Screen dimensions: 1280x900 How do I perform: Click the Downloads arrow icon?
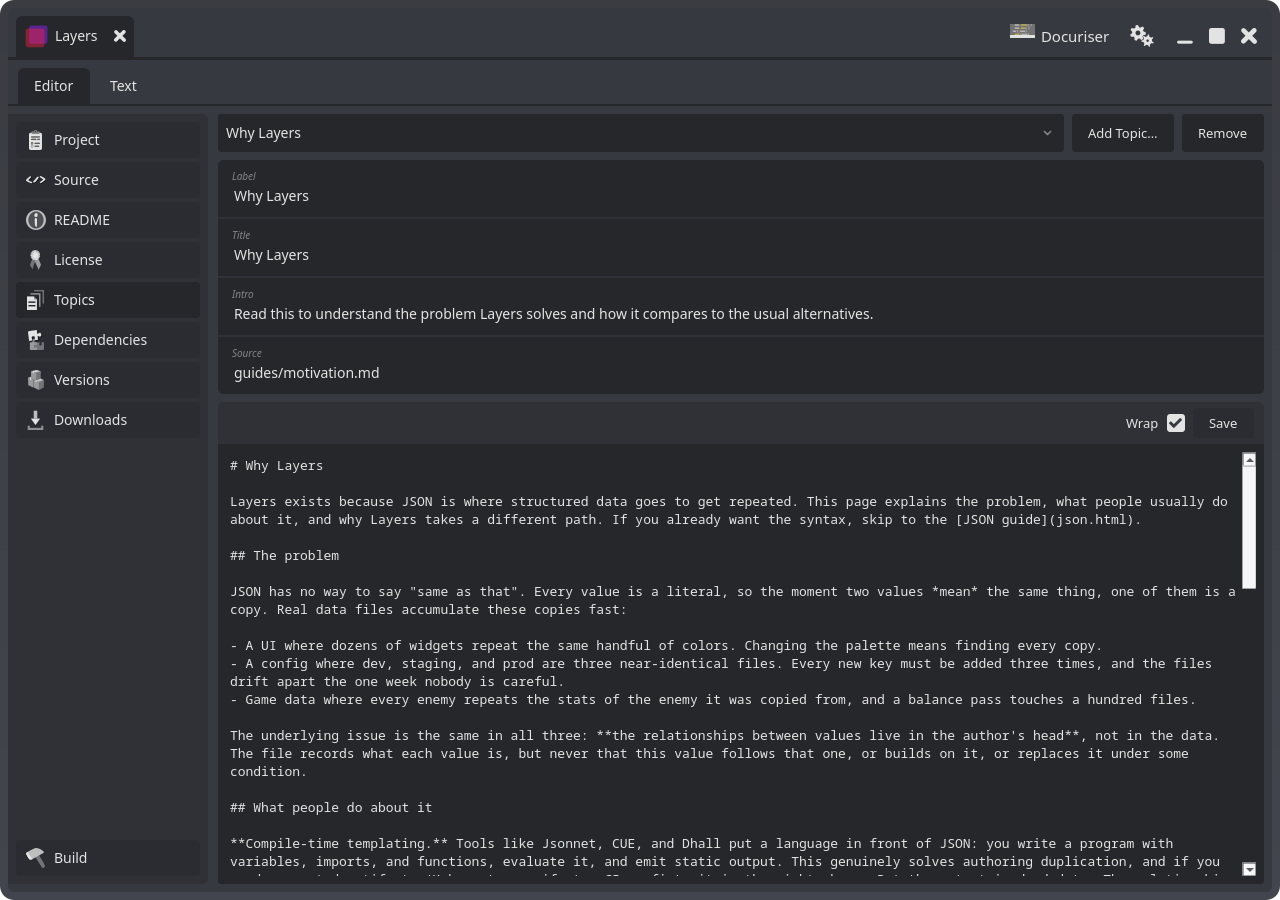click(x=36, y=420)
